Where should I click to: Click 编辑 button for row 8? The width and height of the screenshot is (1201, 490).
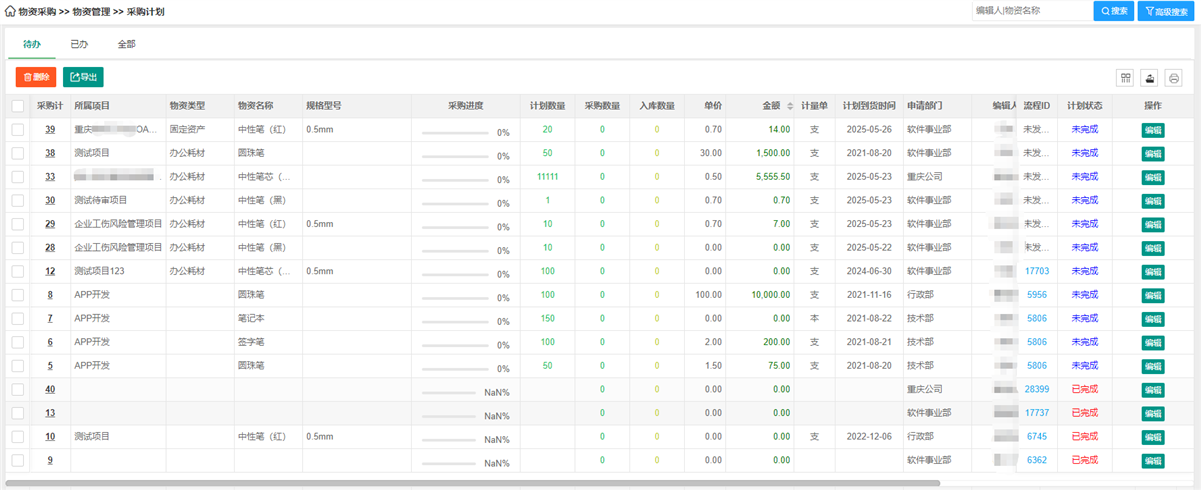point(1153,295)
